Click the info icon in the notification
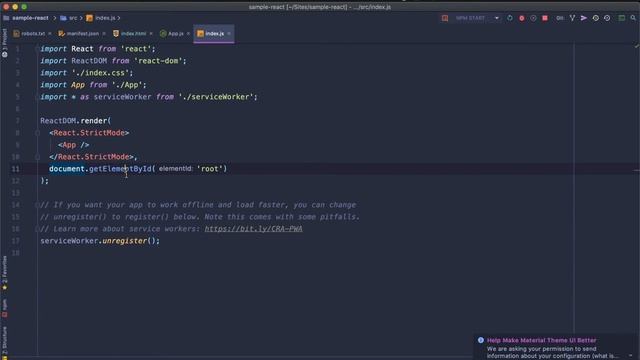The height and width of the screenshot is (360, 640). (x=480, y=340)
